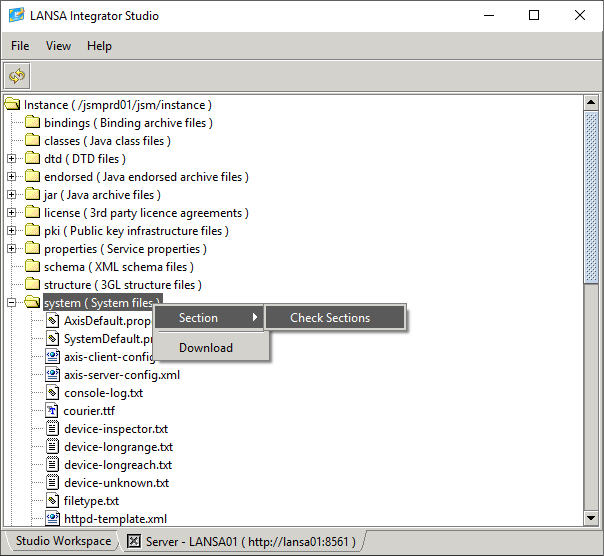The height and width of the screenshot is (556, 604).
Task: Choose Check Sections from the submenu
Action: [x=330, y=318]
